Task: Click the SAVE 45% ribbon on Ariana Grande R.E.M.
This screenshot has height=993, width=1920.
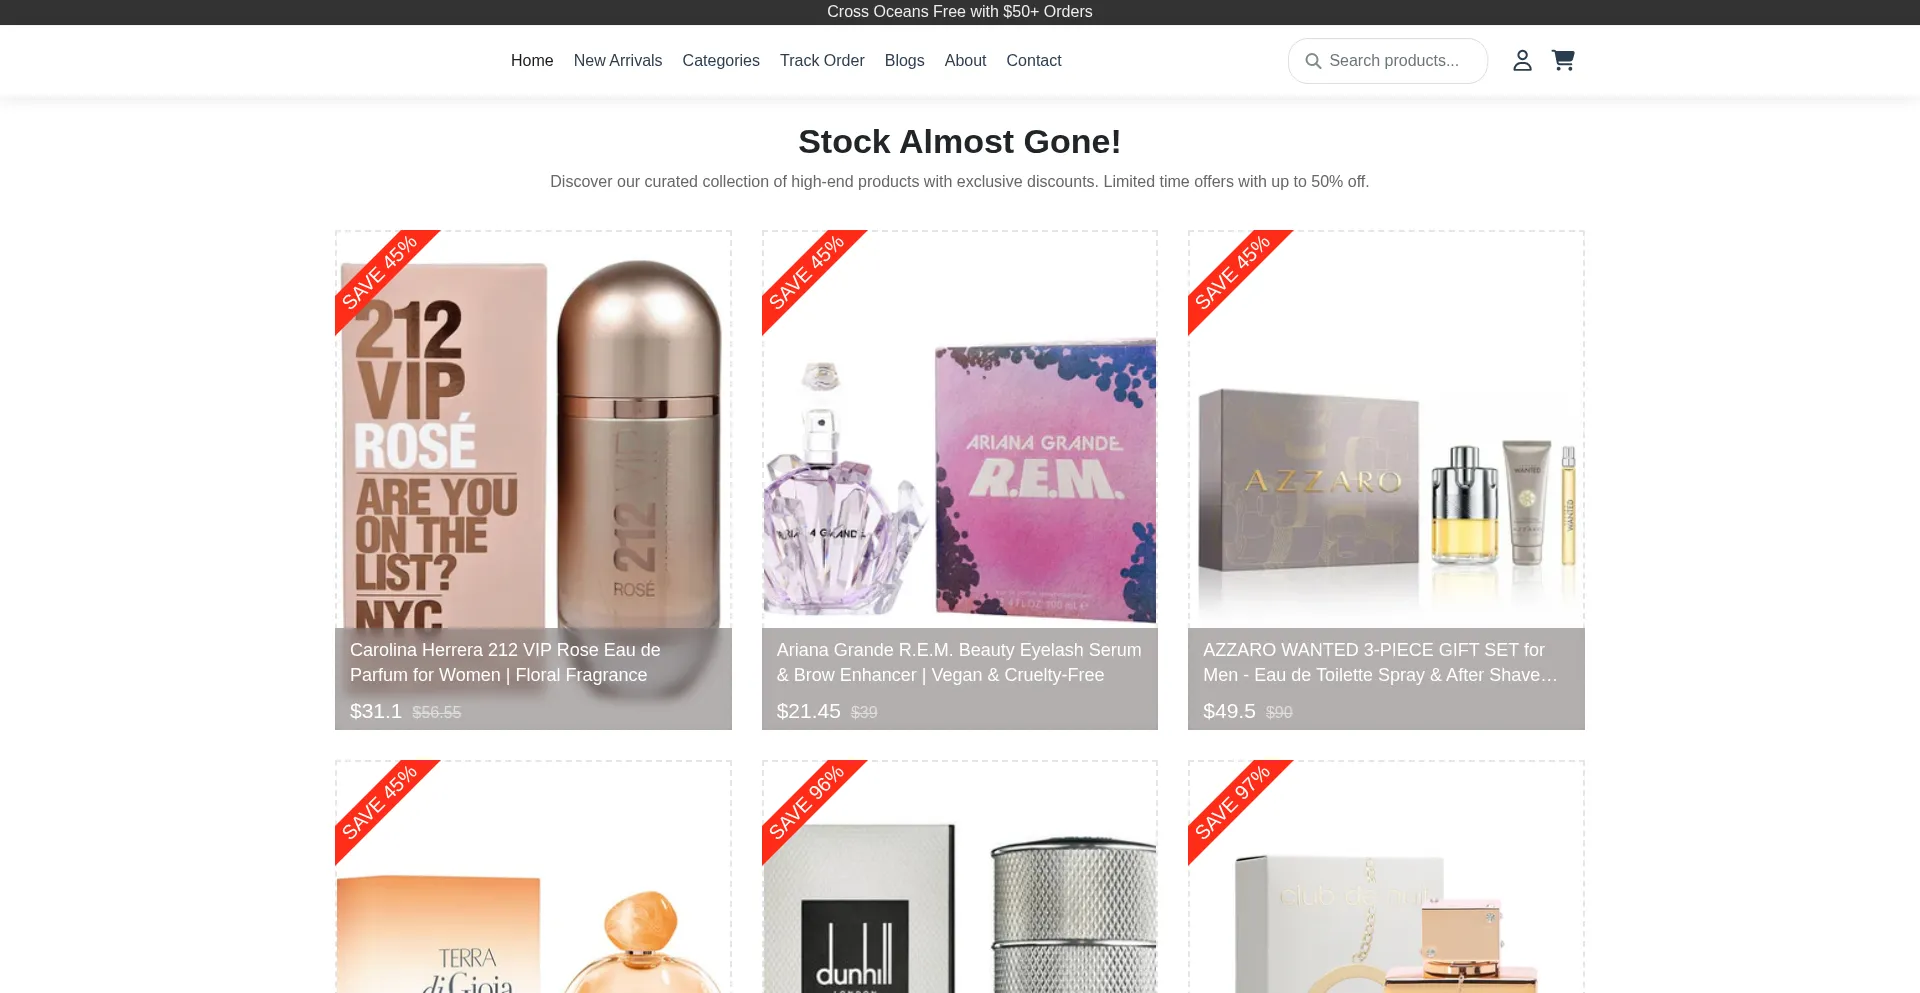Action: [x=806, y=273]
